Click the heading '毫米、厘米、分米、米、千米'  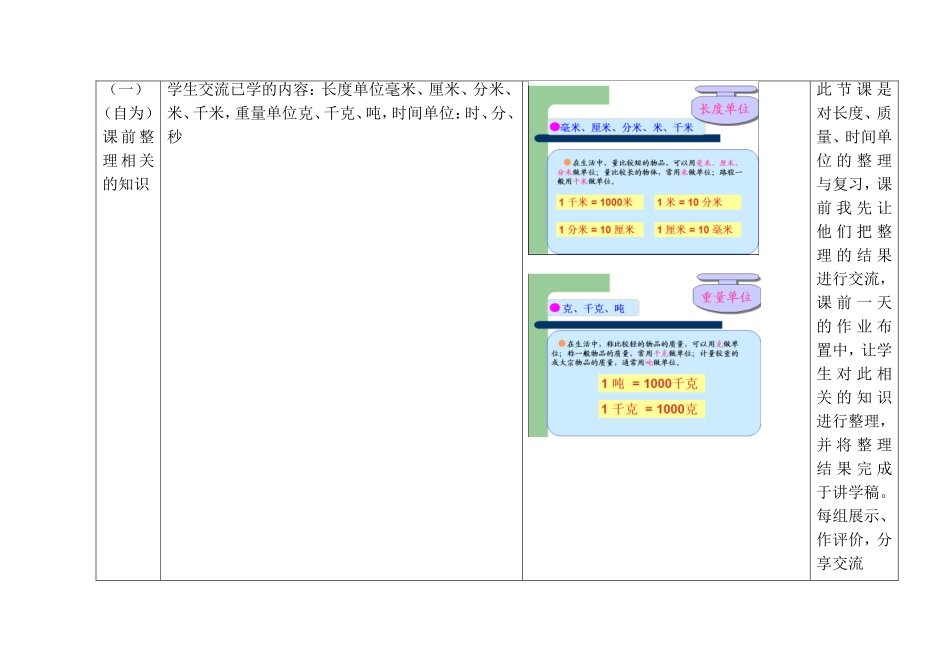tap(626, 127)
